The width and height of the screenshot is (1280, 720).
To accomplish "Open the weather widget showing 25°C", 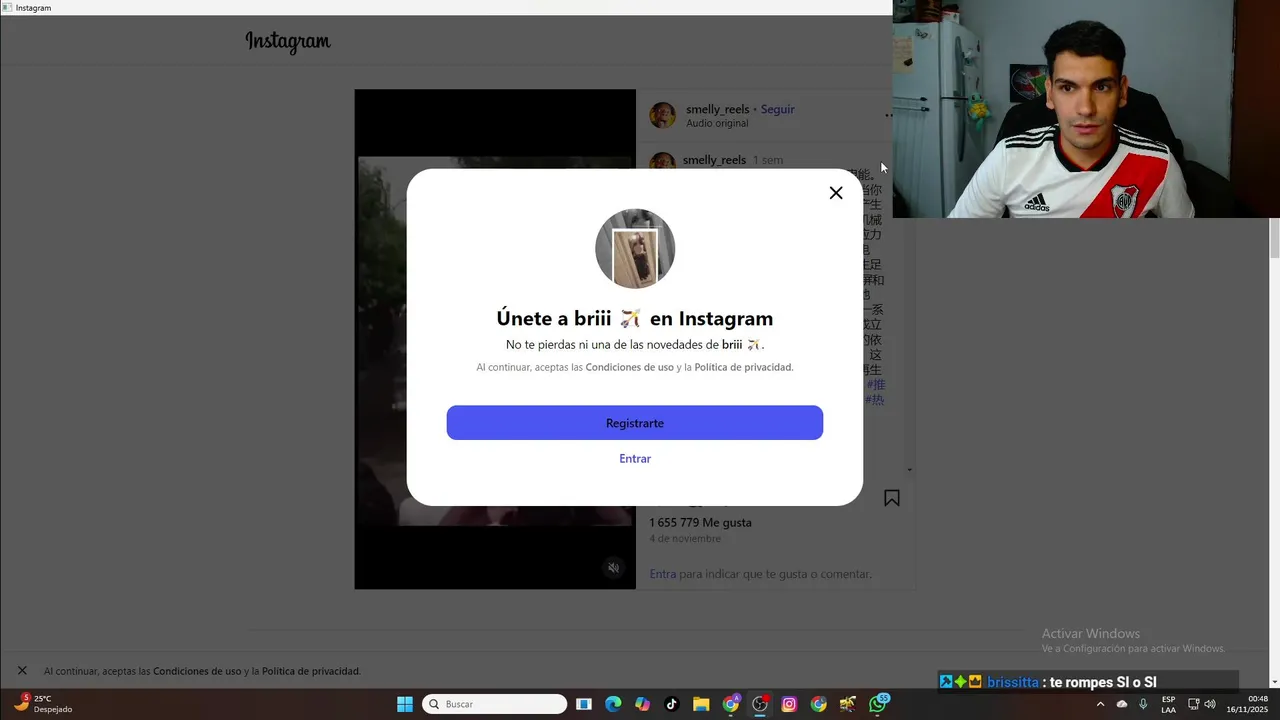I will click(x=43, y=704).
